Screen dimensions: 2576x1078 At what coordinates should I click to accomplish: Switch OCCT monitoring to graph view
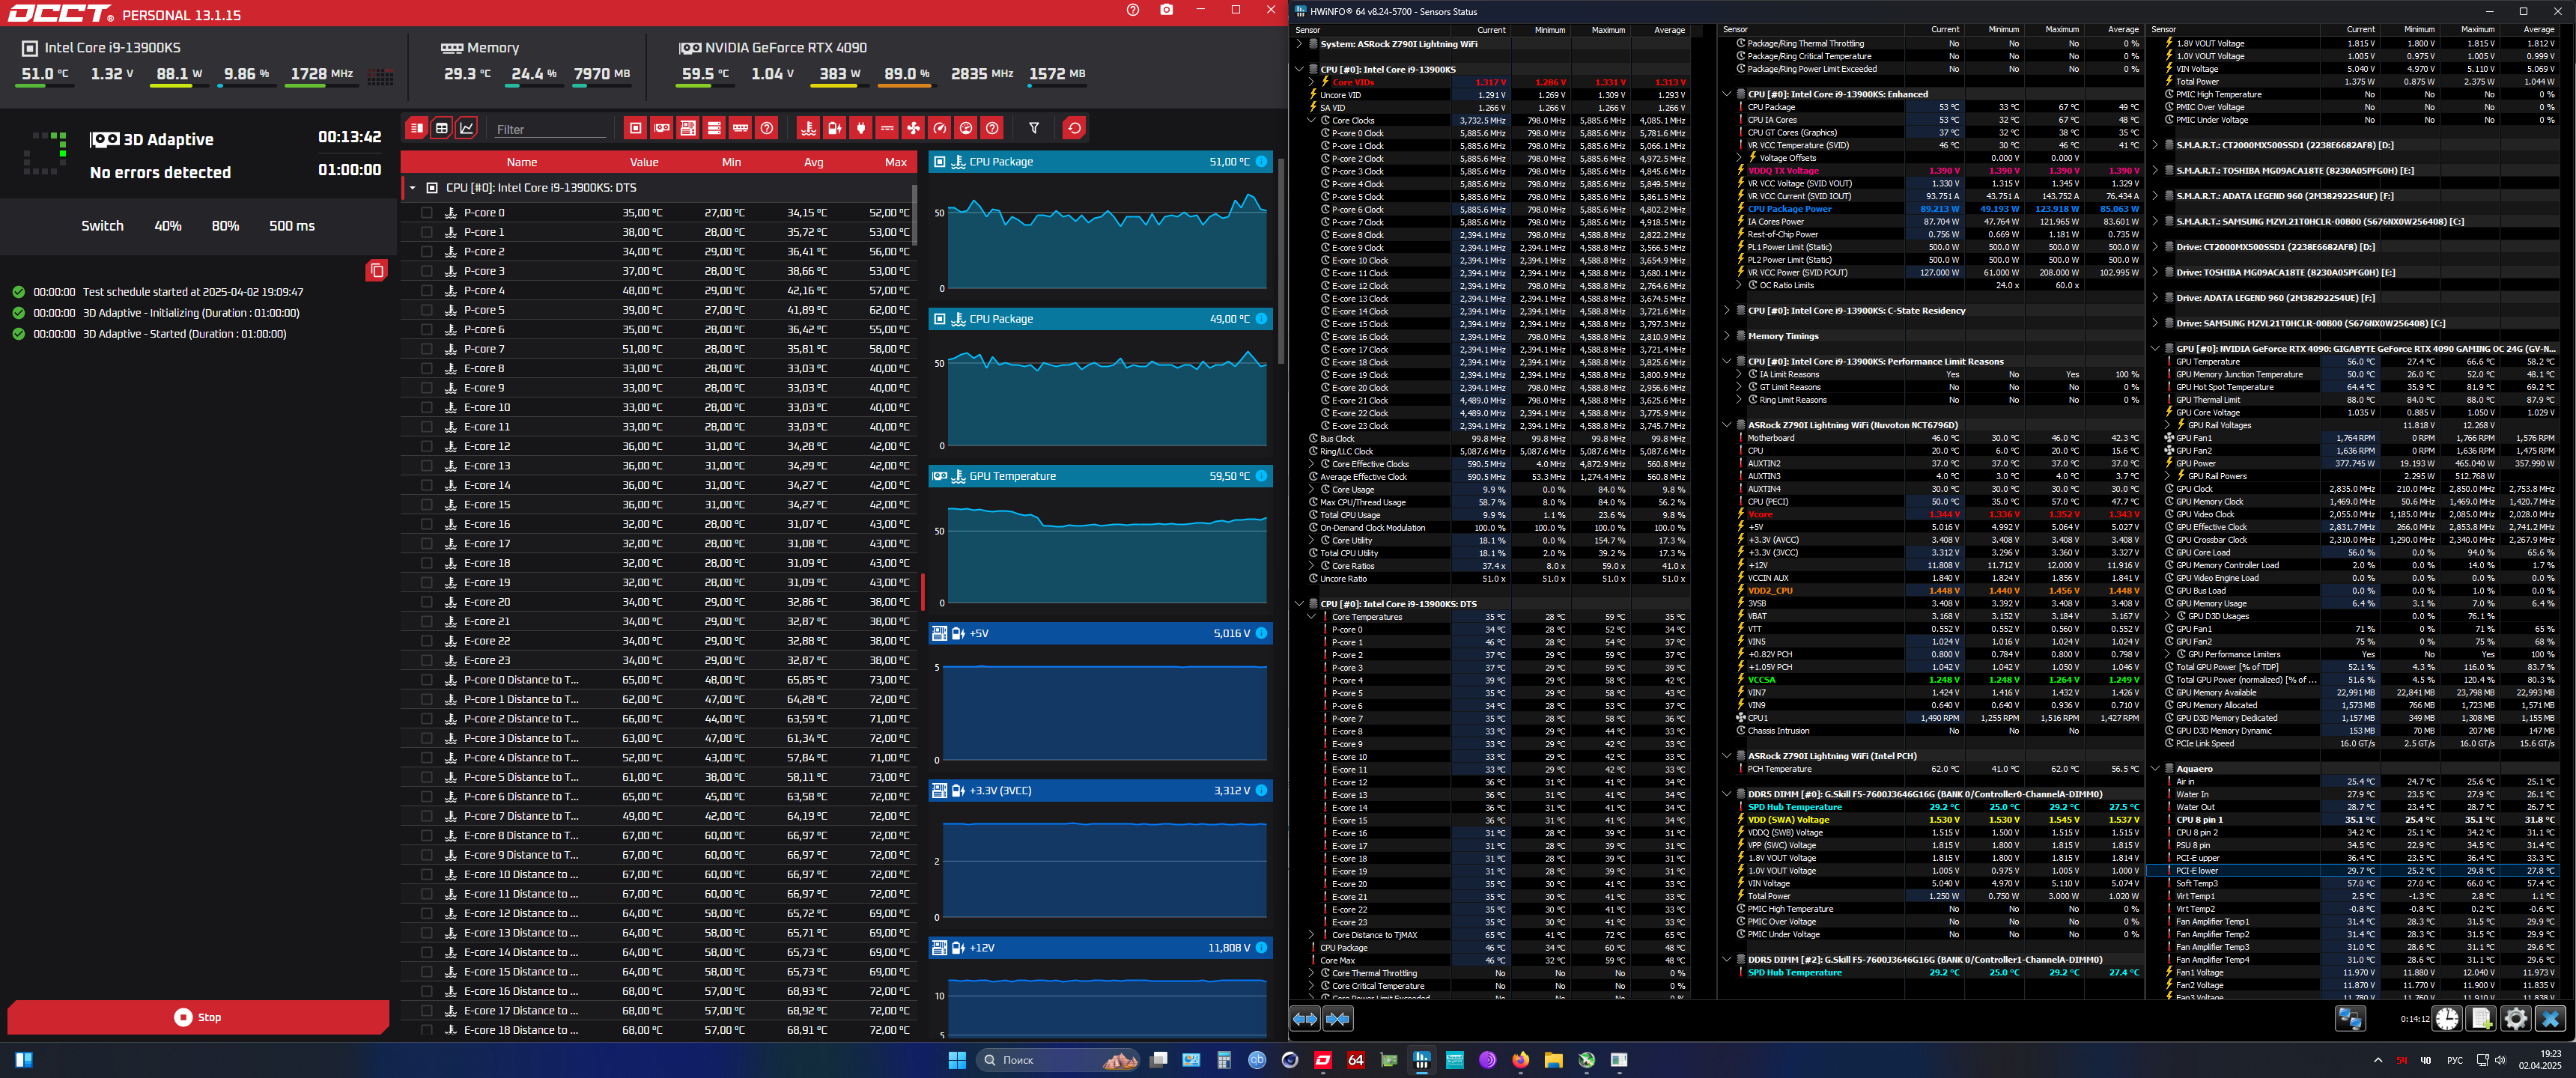(x=467, y=128)
